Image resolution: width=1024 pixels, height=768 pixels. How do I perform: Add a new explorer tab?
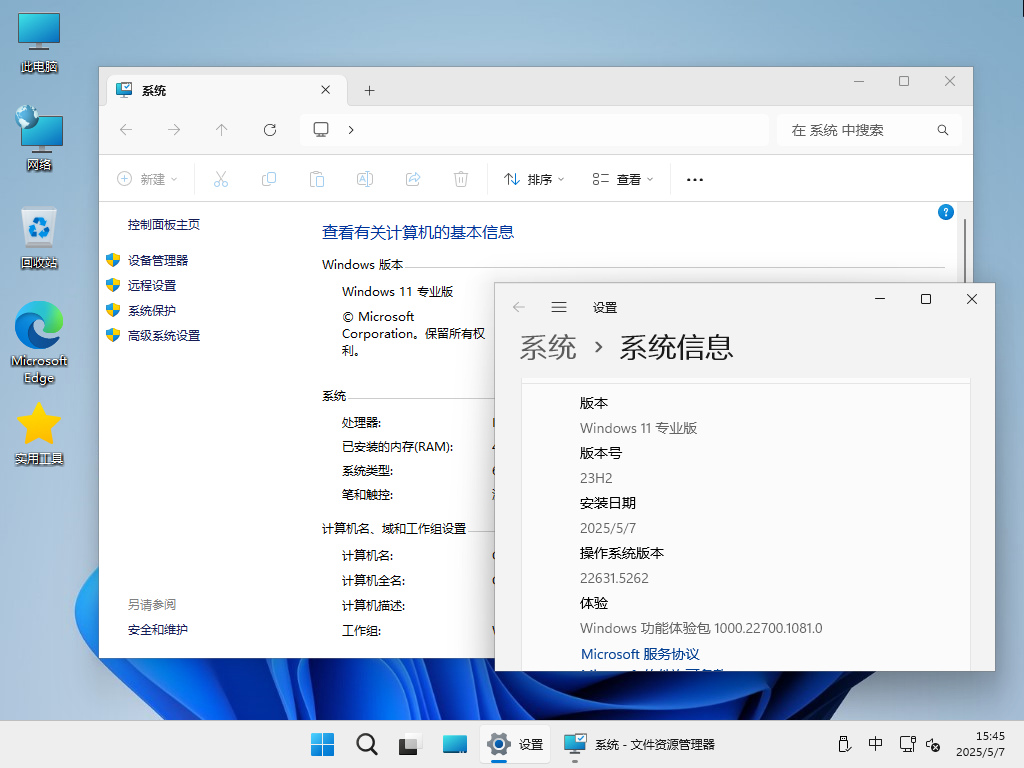[370, 91]
